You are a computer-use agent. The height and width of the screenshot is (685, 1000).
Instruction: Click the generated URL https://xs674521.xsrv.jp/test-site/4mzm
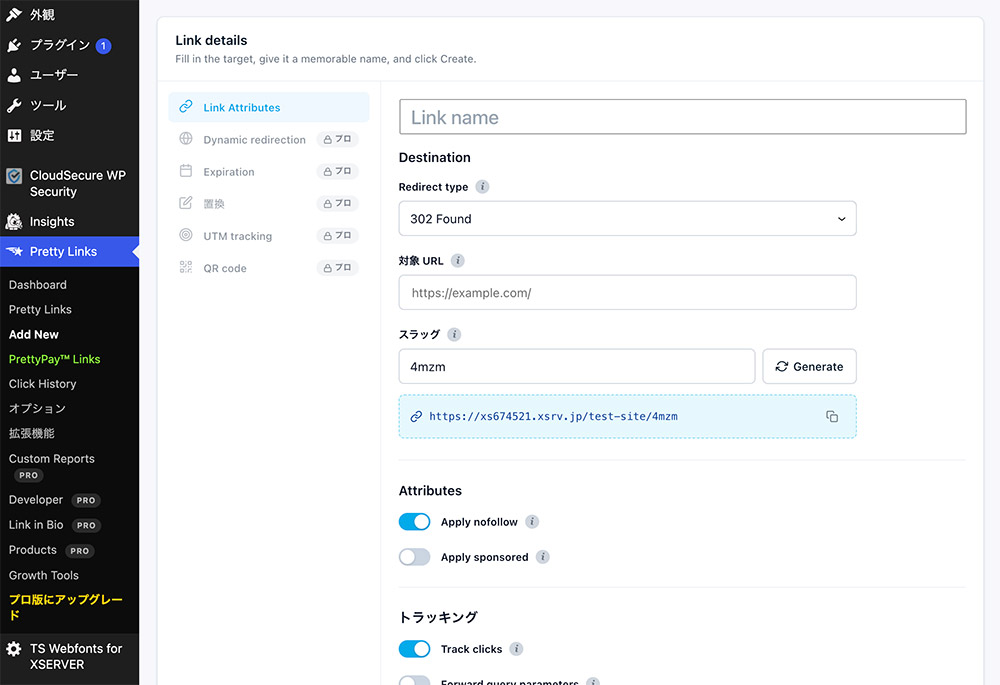553,416
